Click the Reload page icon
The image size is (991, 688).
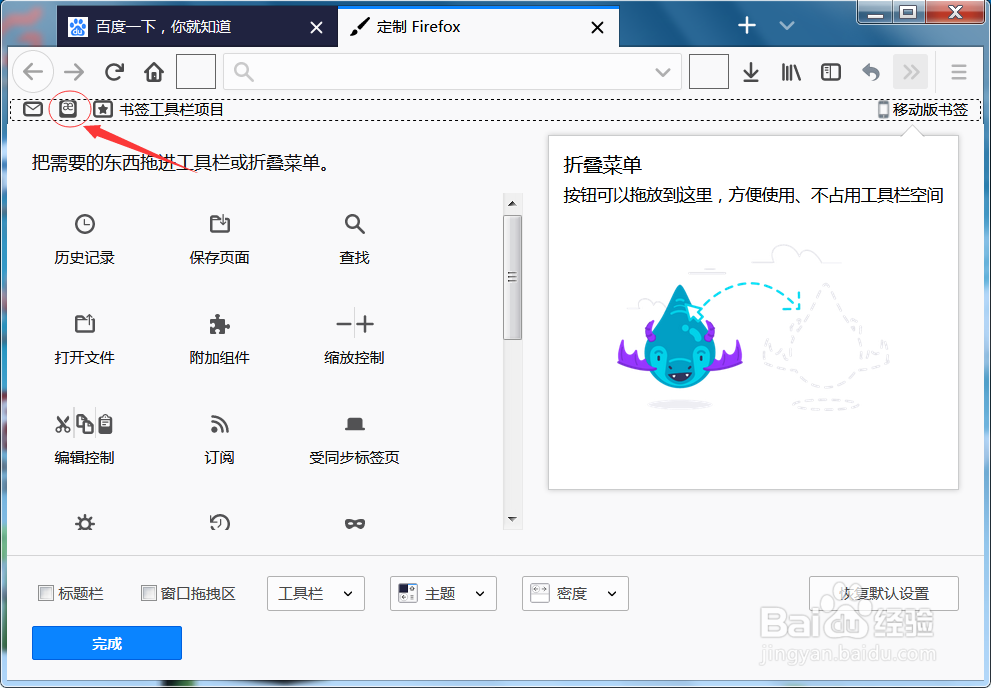click(x=114, y=72)
